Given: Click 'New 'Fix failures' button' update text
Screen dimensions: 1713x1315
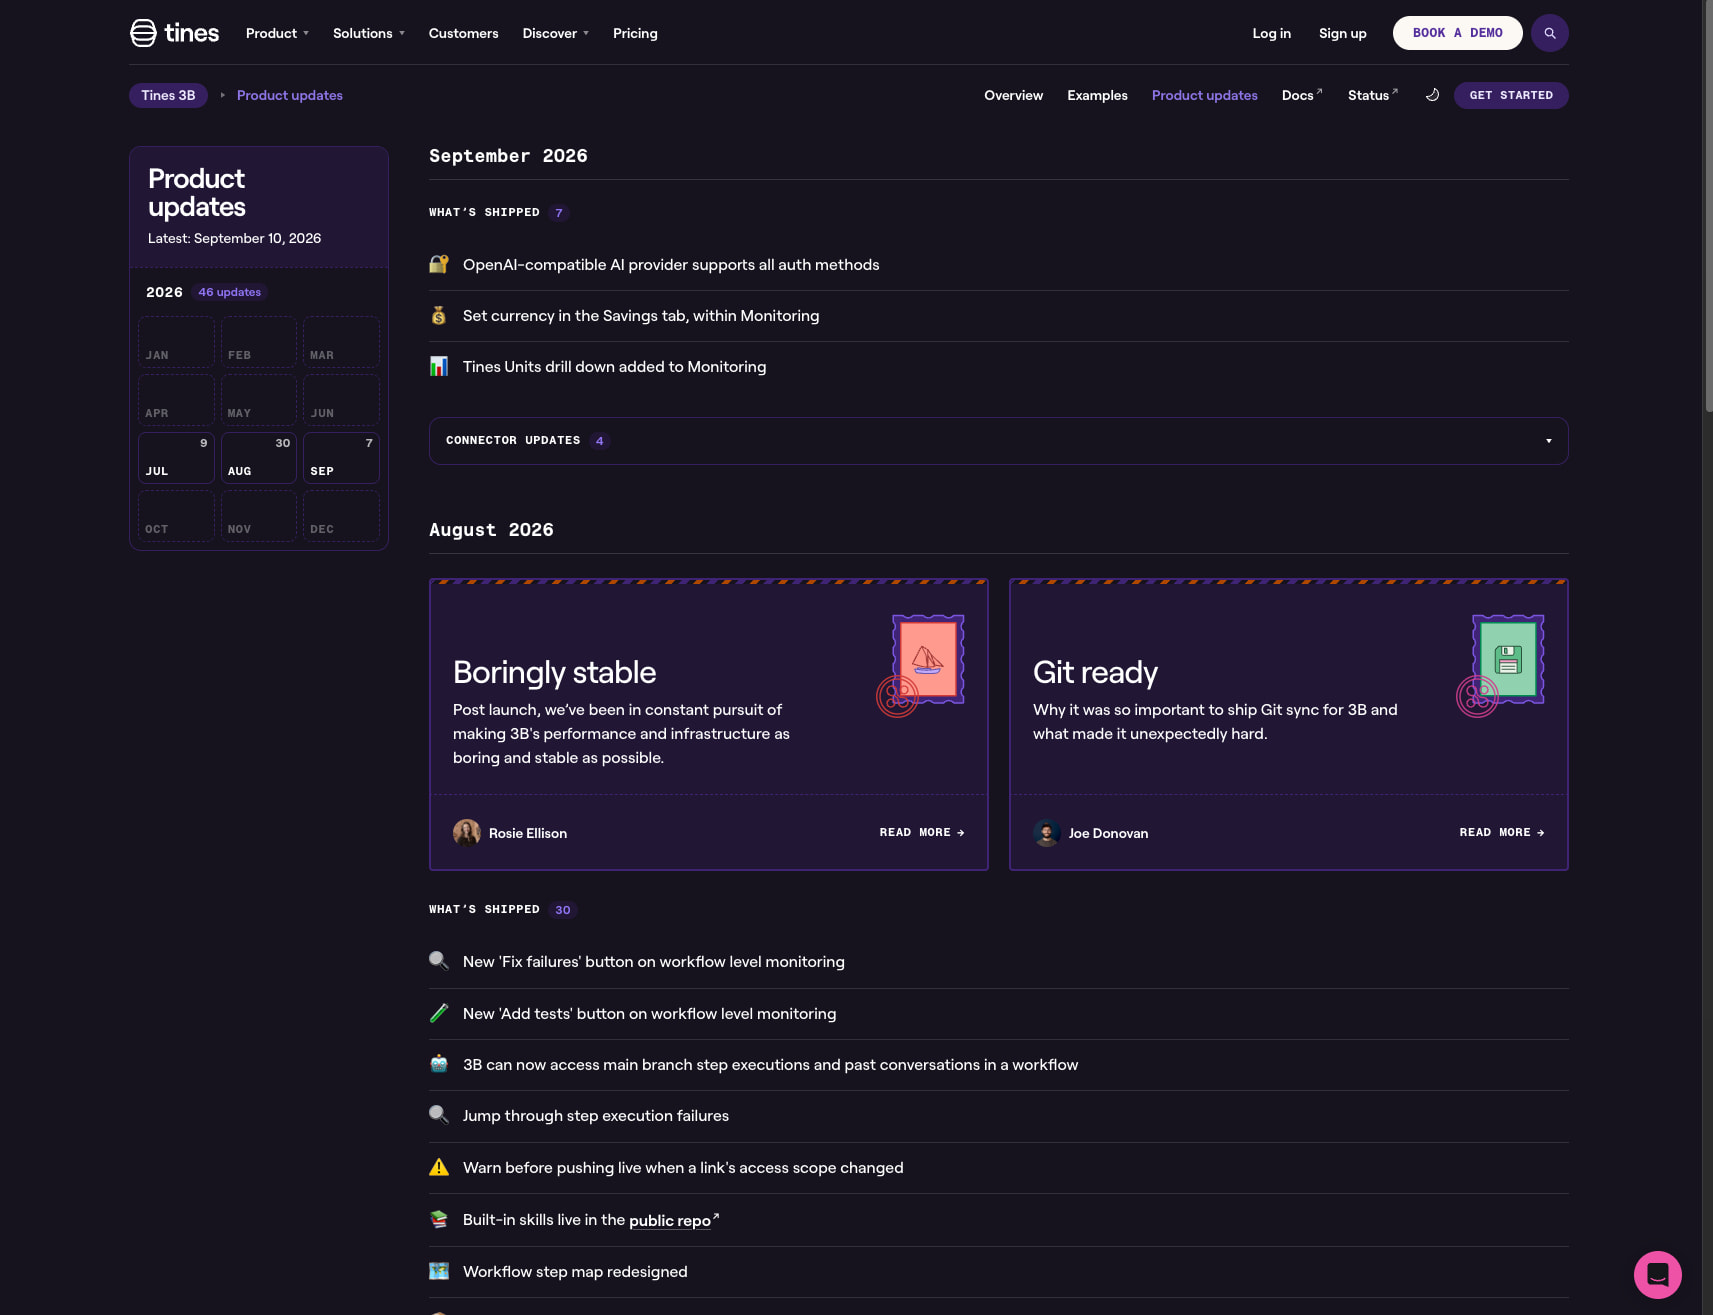Looking at the screenshot, I should pos(654,961).
